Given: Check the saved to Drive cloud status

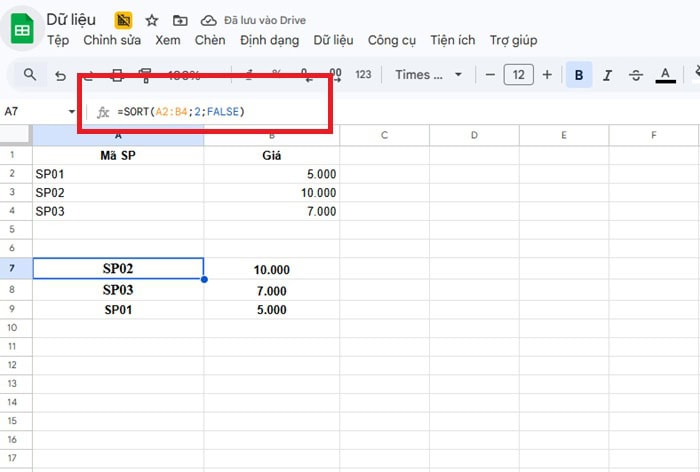Looking at the screenshot, I should tap(208, 20).
